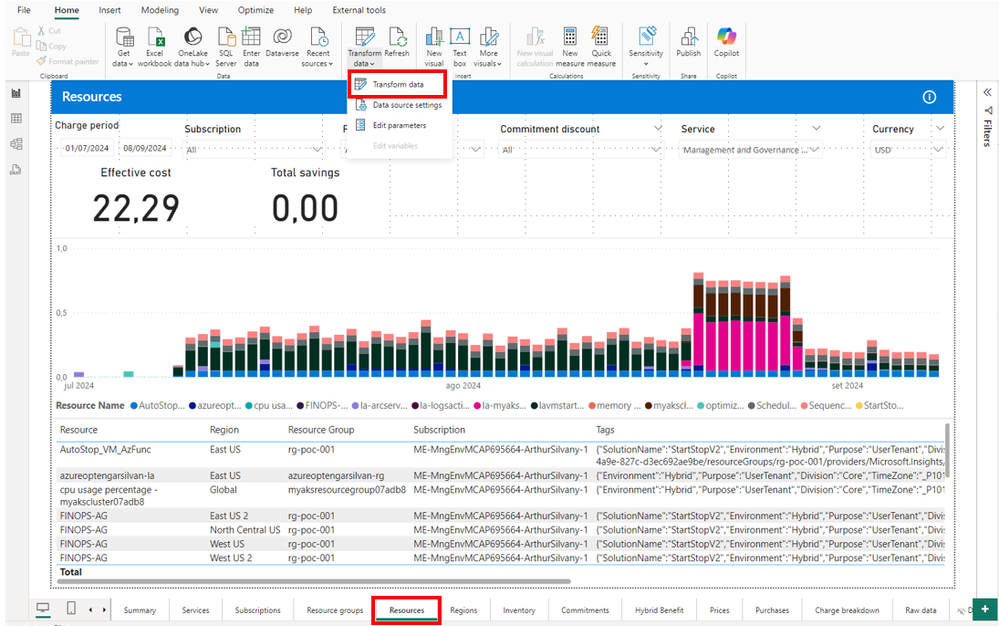The image size is (999, 626).
Task: Choose Edit parameters option
Action: point(399,125)
